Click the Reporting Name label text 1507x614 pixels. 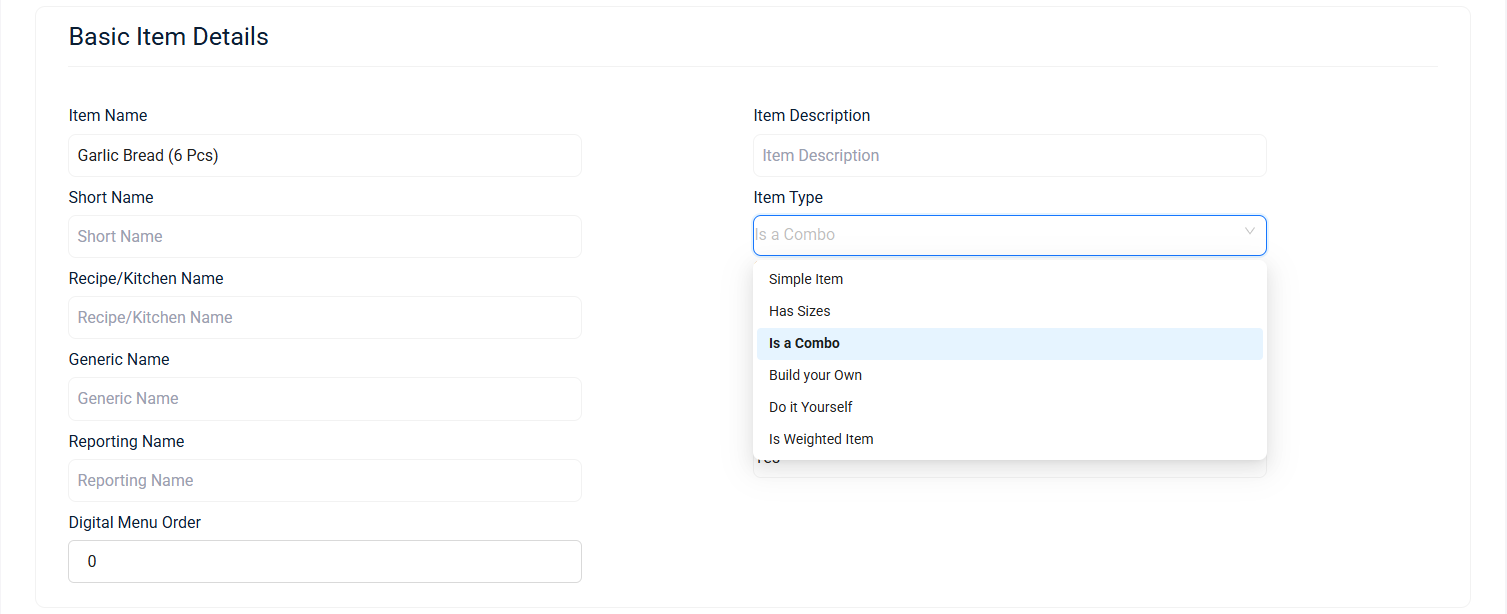click(x=126, y=442)
